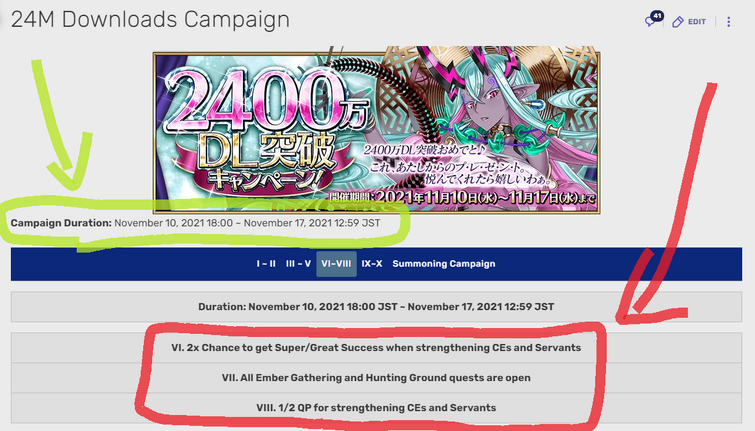
Task: Open the three-dot more options menu
Action: click(729, 22)
